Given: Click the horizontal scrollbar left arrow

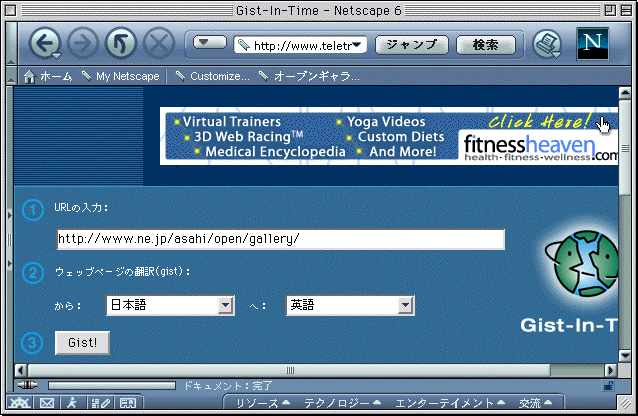Looking at the screenshot, I should point(21,370).
